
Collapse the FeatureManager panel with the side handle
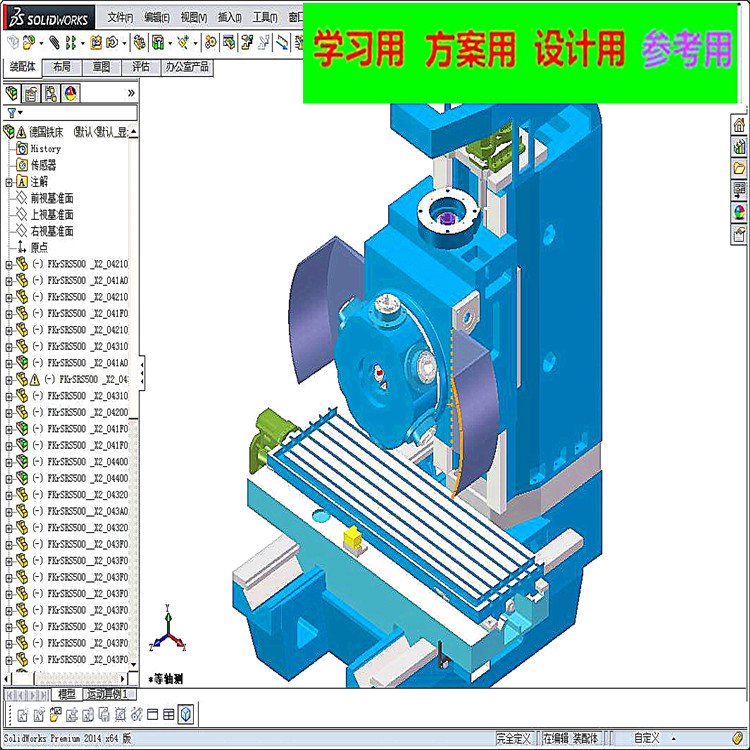point(142,373)
